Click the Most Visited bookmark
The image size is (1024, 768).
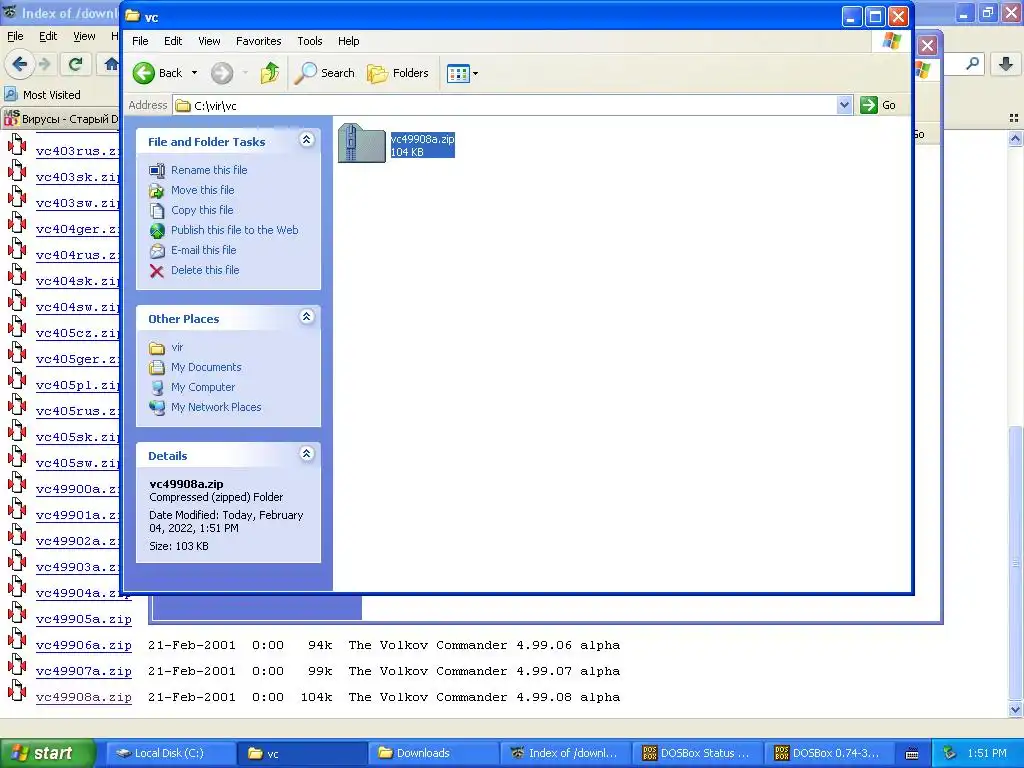coord(43,95)
